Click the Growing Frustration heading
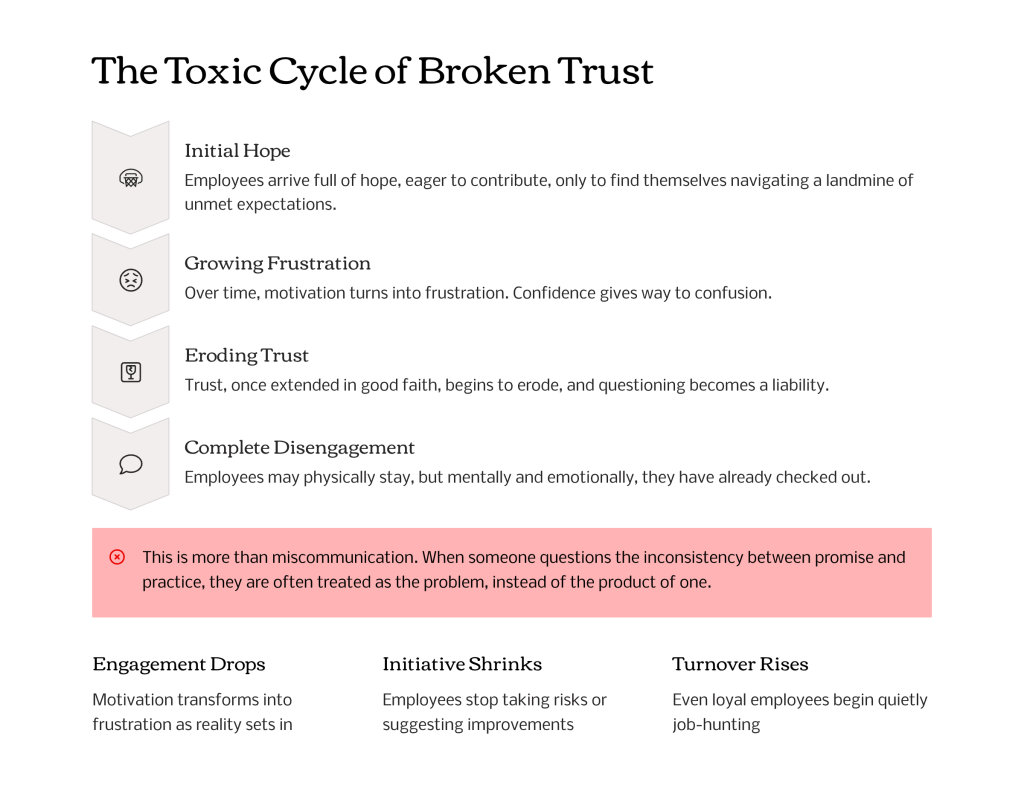This screenshot has width=1024, height=794. [x=278, y=263]
